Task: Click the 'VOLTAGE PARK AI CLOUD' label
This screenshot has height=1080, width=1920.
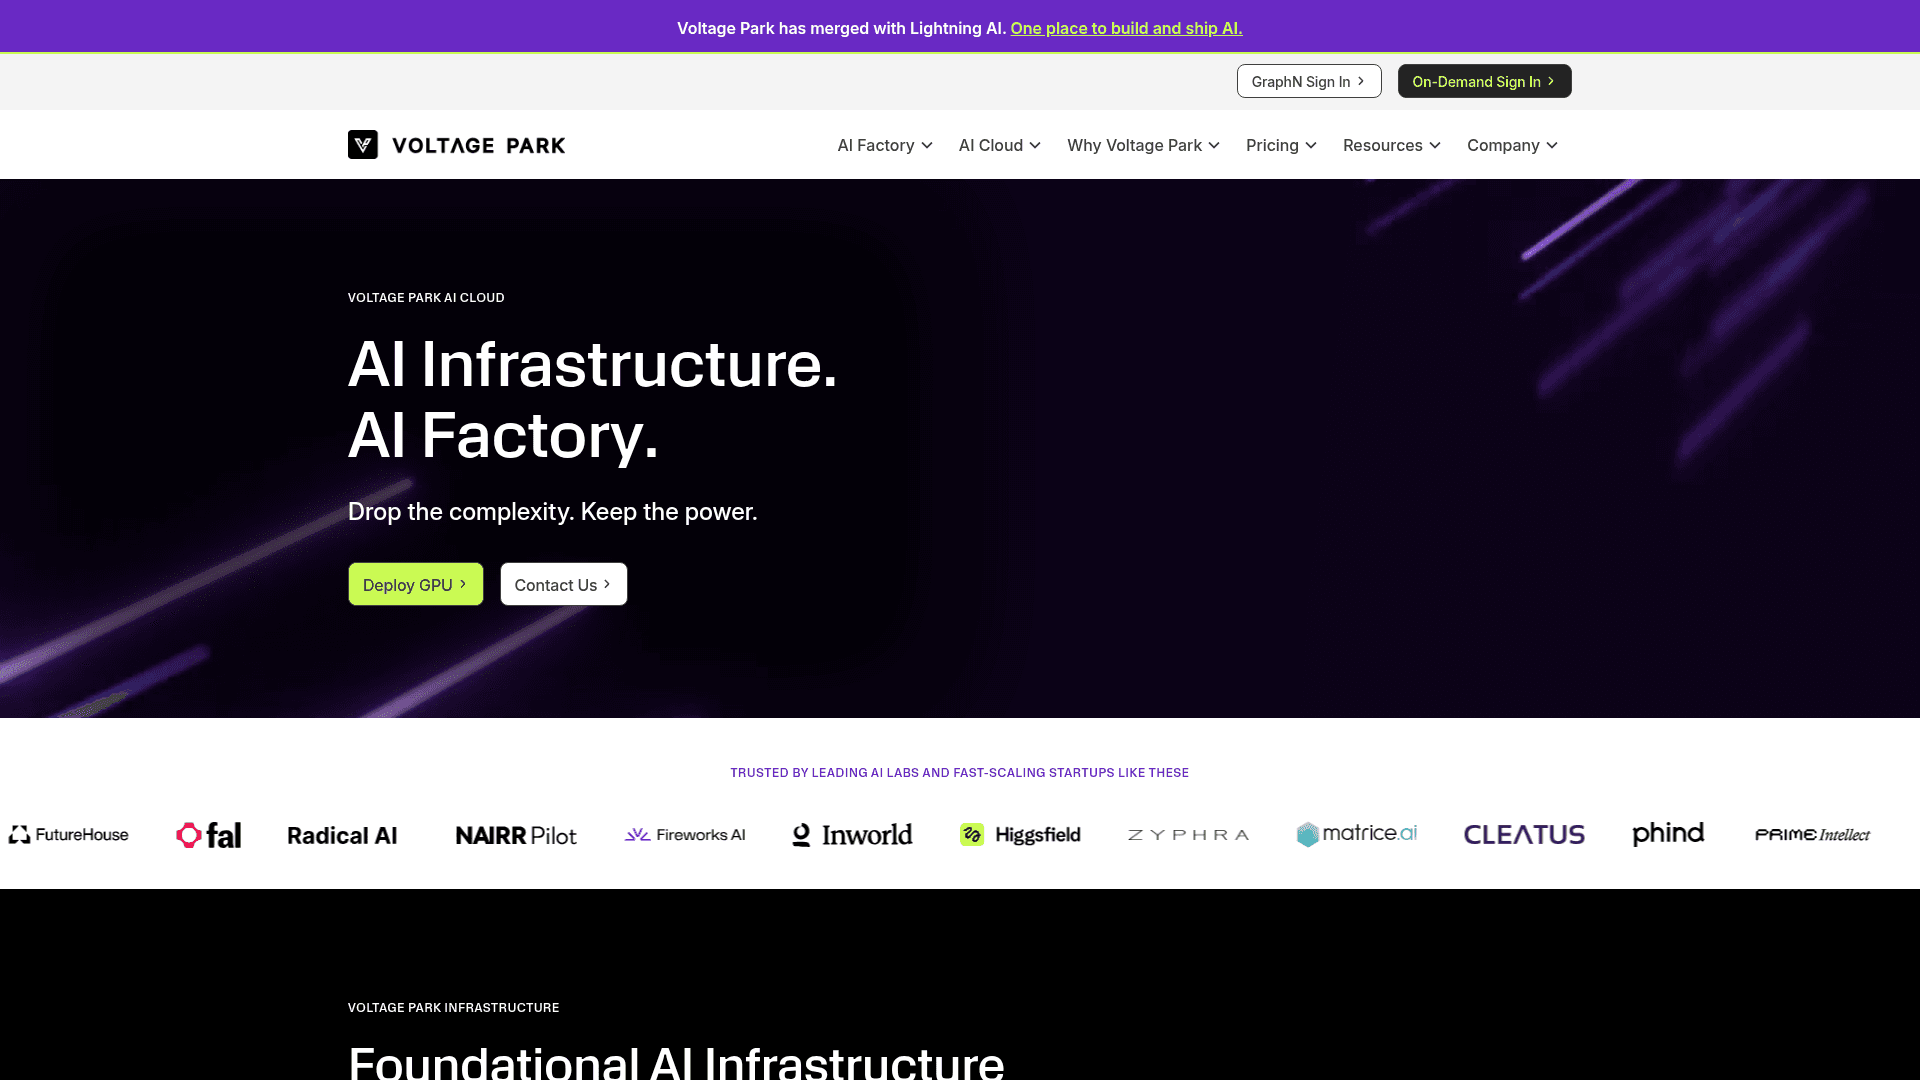Action: pyautogui.click(x=426, y=298)
